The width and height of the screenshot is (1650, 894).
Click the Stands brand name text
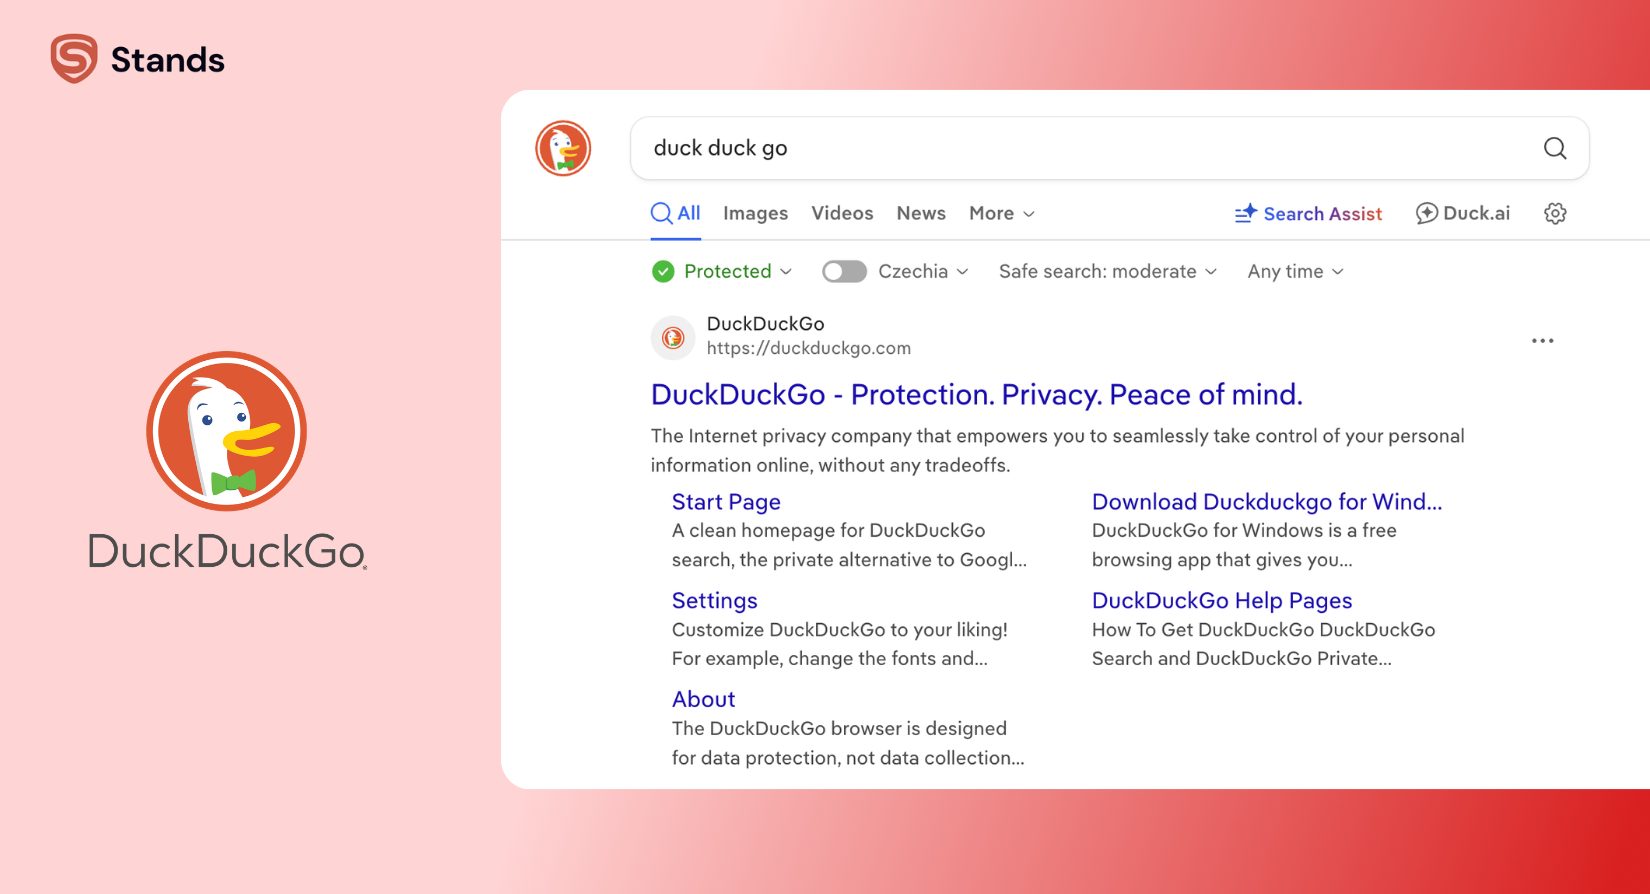click(x=167, y=60)
